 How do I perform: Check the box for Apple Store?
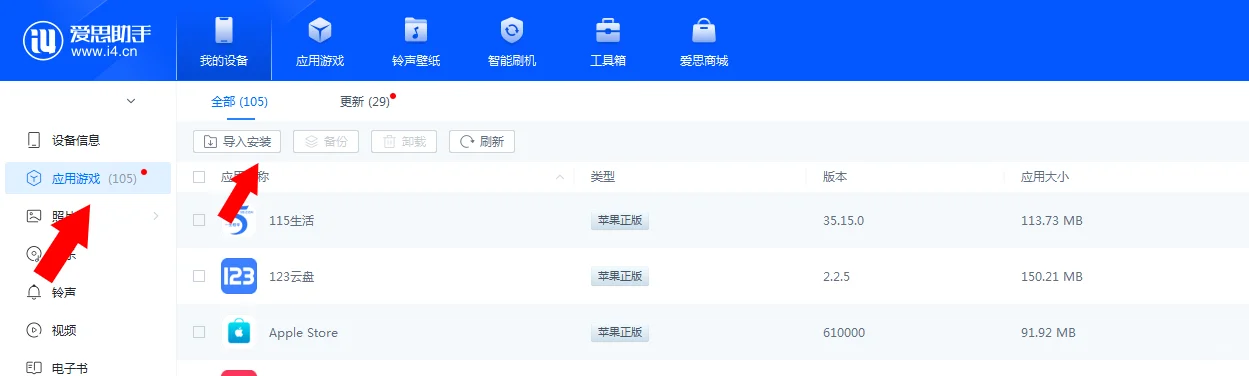pyautogui.click(x=199, y=332)
